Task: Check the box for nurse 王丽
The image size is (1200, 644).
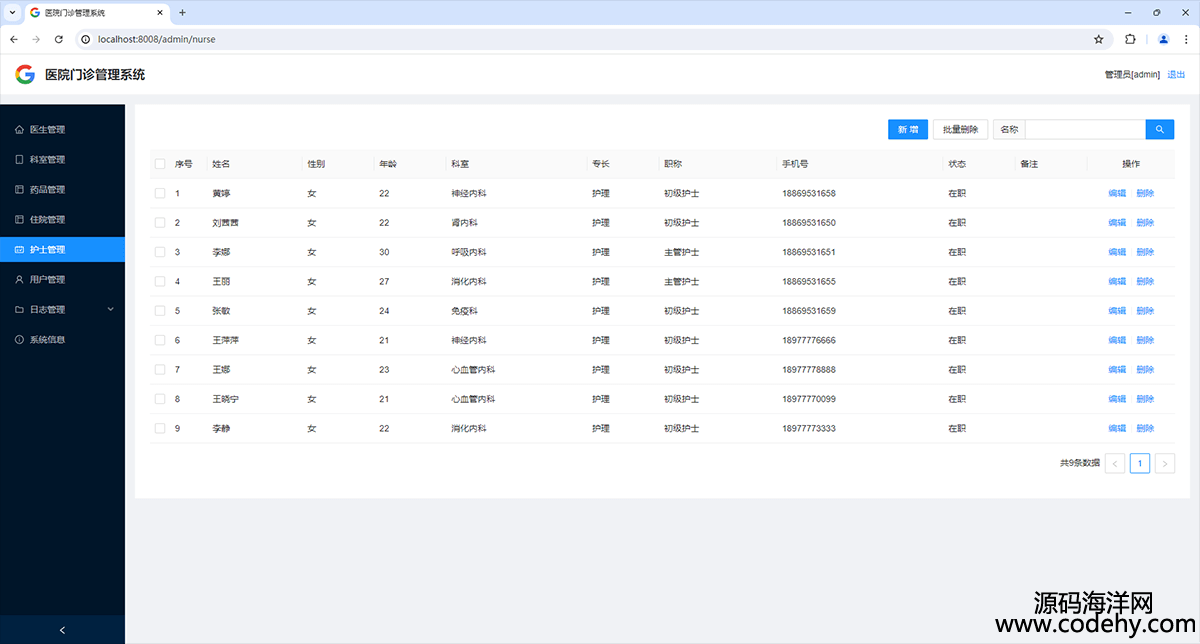Action: (x=160, y=281)
